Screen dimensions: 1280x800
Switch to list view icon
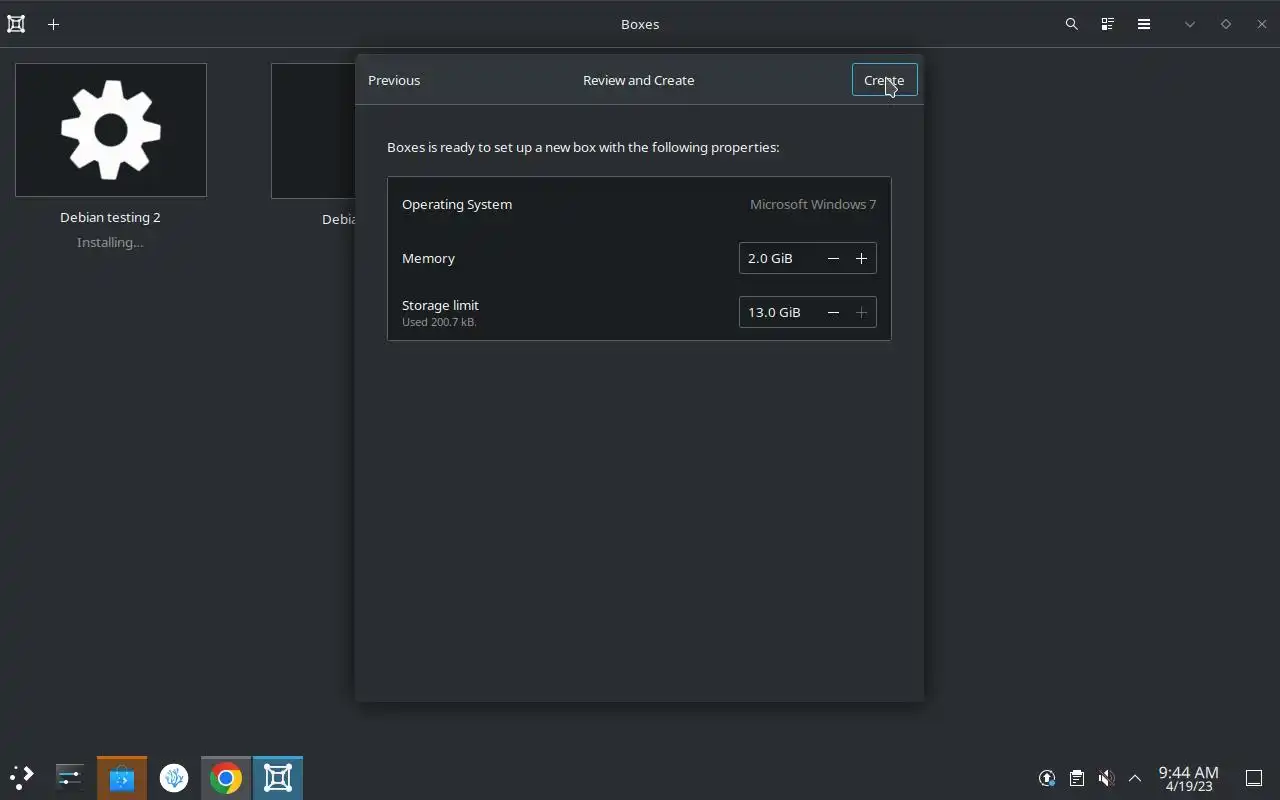pyautogui.click(x=1108, y=24)
